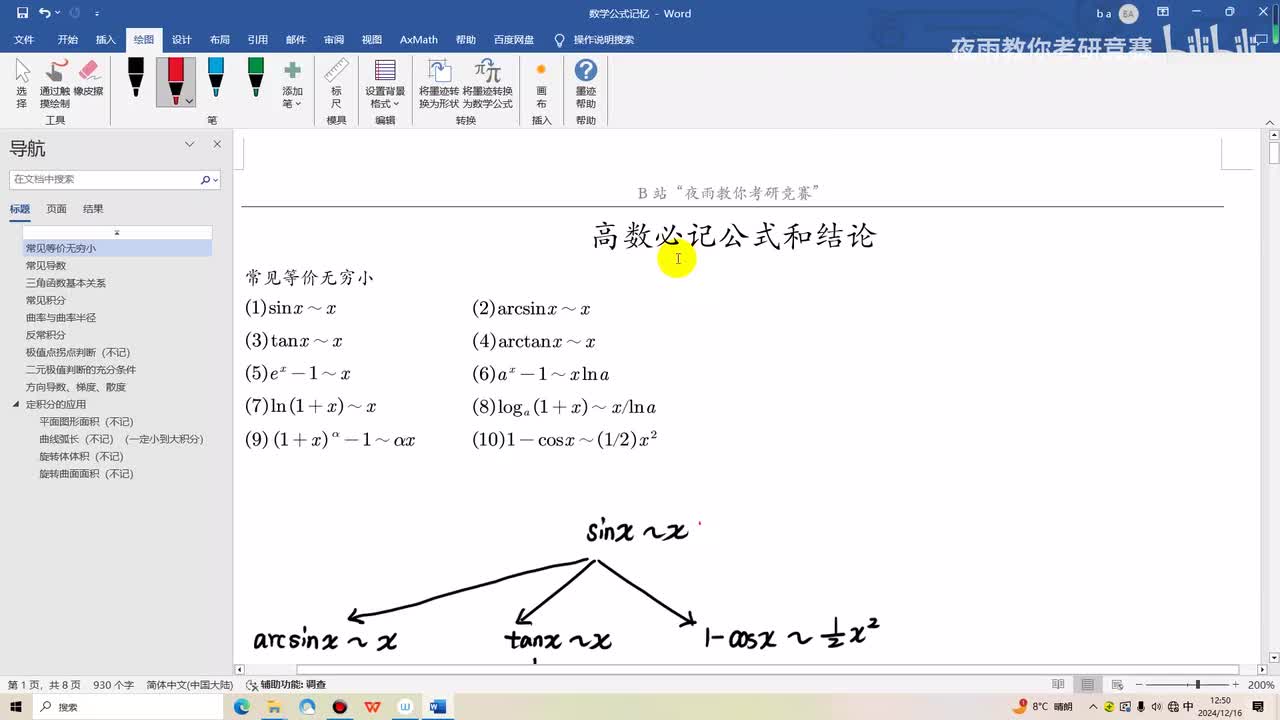Toggle the 标尺 ruler stencil
1280x720 pixels.
336,84
